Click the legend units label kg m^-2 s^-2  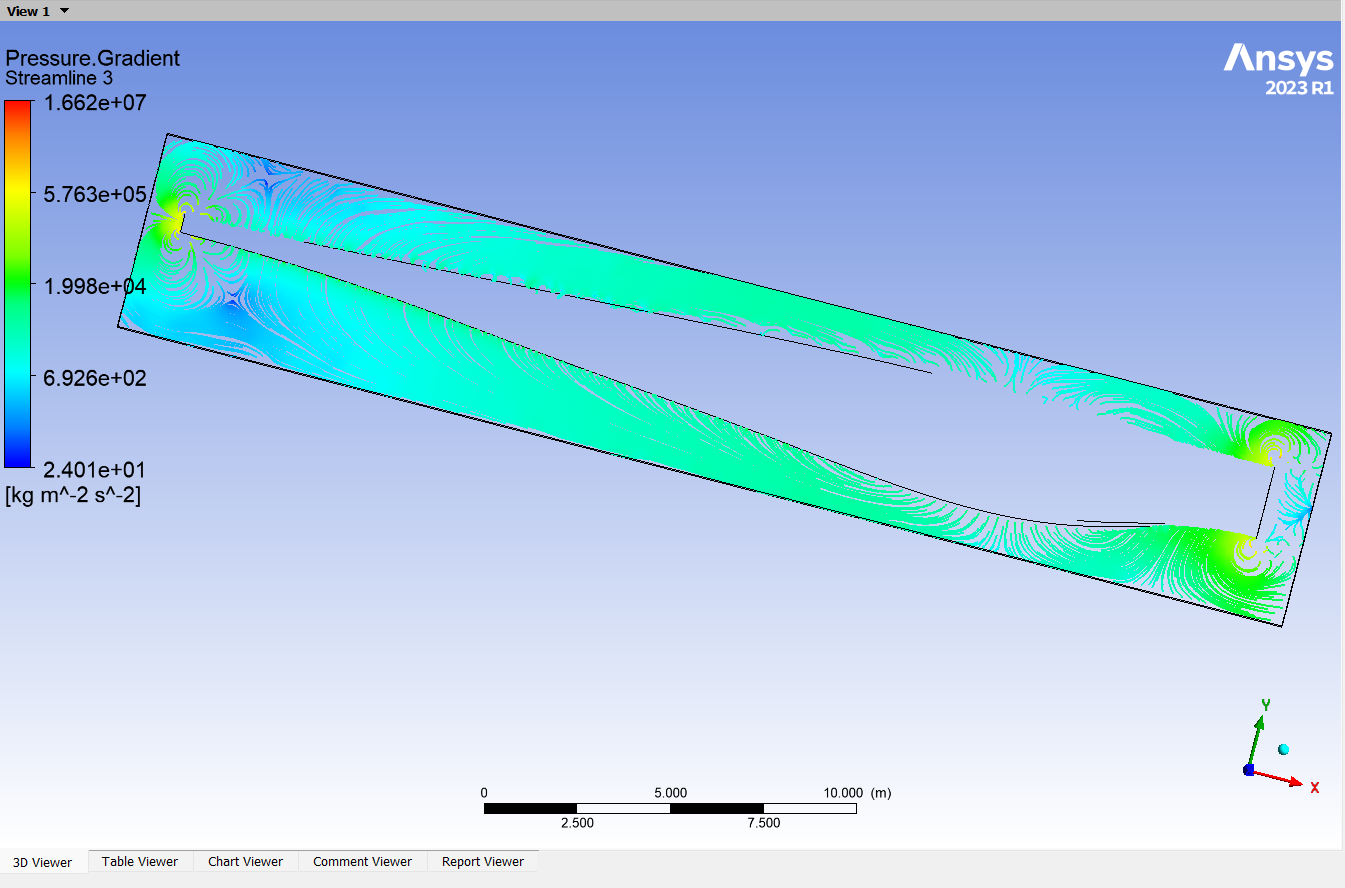click(73, 494)
